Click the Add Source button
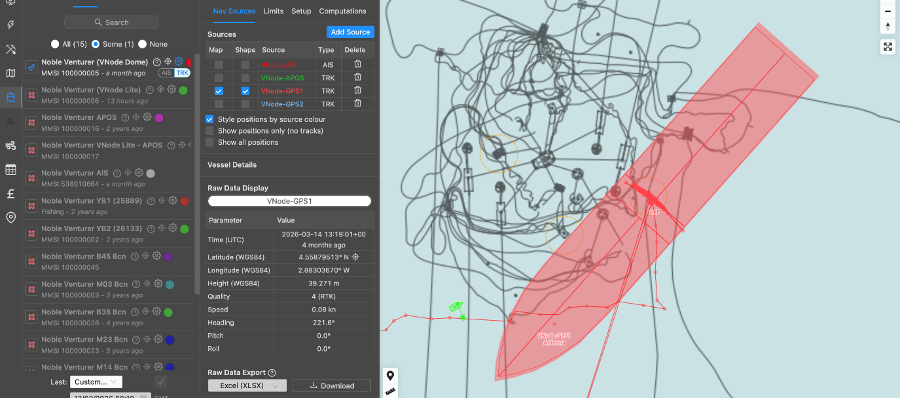 coord(350,32)
